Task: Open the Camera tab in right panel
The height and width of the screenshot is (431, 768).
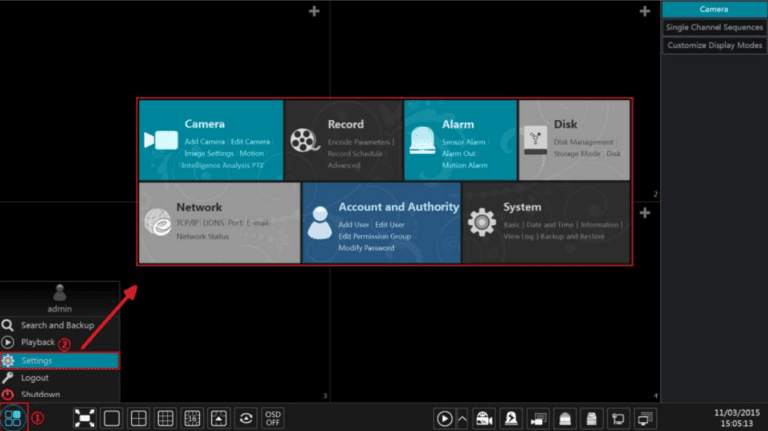Action: pyautogui.click(x=713, y=9)
